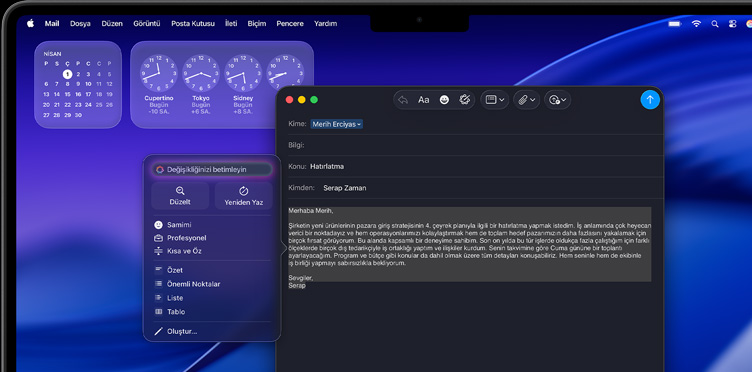
Task: Open the paperclip attachment dropdown
Action: (527, 100)
